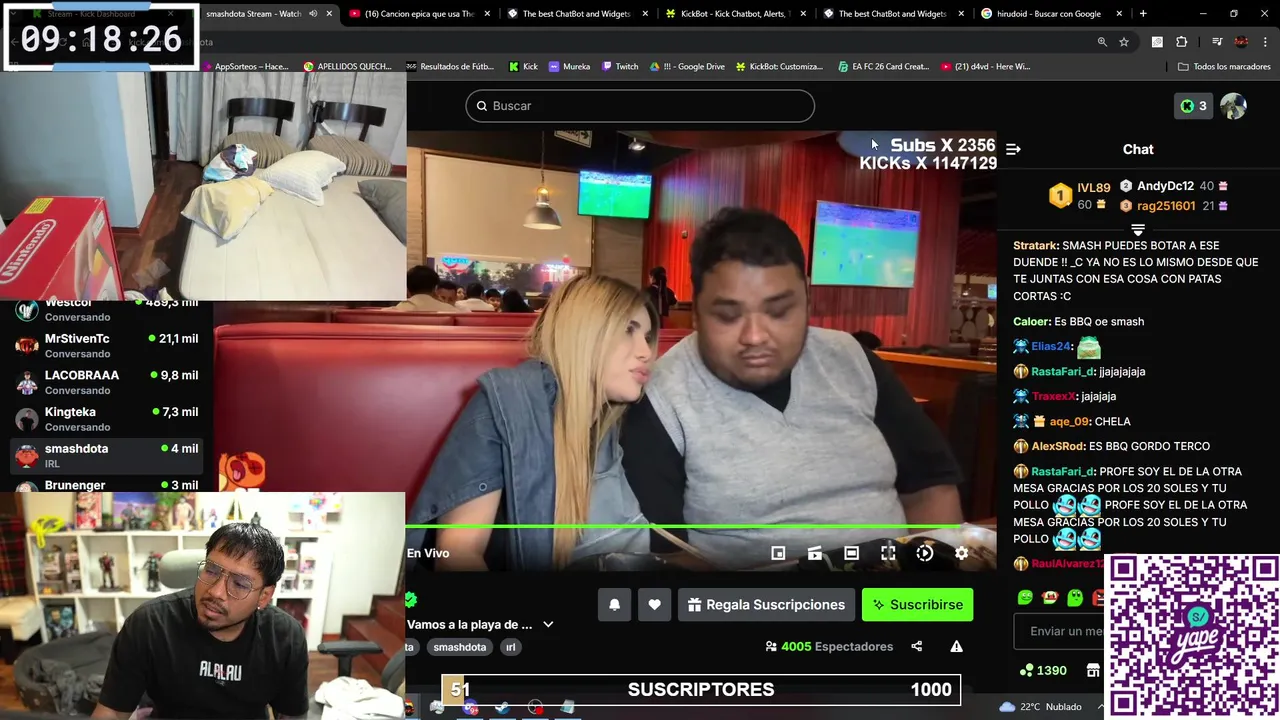1280x720 pixels.
Task: Open a new browser tab
Action: click(x=1143, y=14)
